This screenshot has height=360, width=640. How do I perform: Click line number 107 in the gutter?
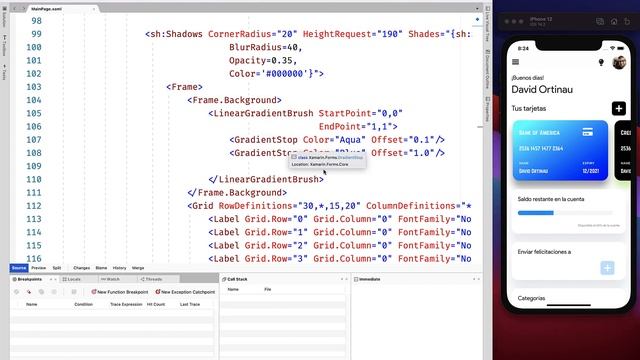pos(34,140)
